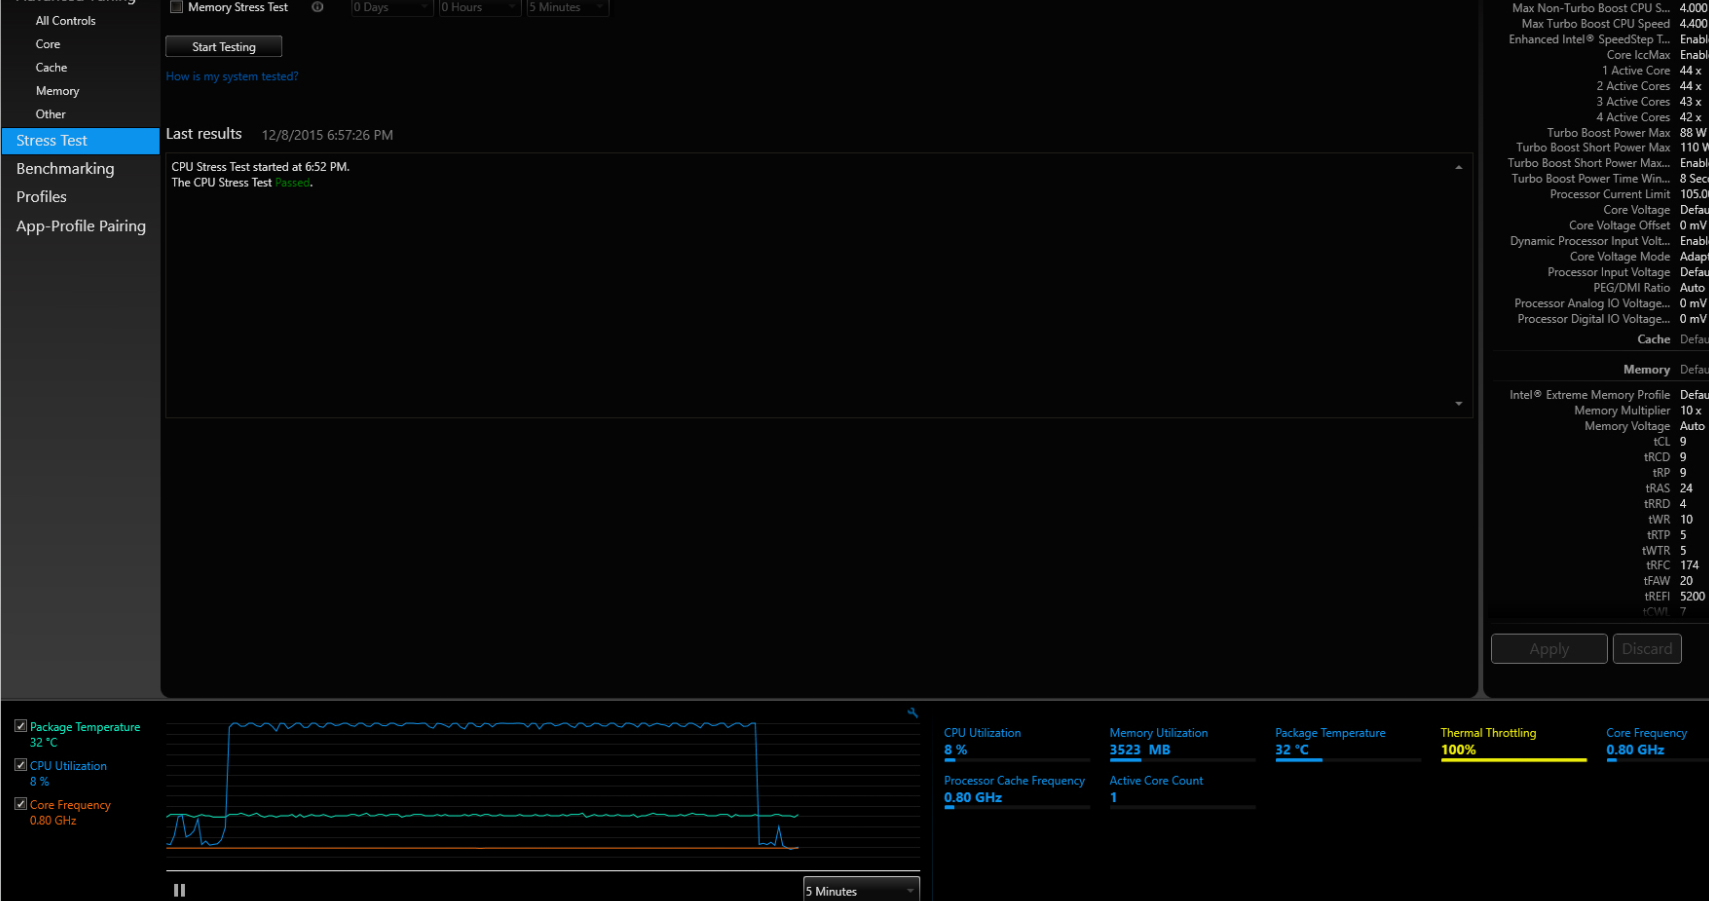Open the graph settings wrench icon
Viewport: 1709px width, 901px height.
click(912, 713)
